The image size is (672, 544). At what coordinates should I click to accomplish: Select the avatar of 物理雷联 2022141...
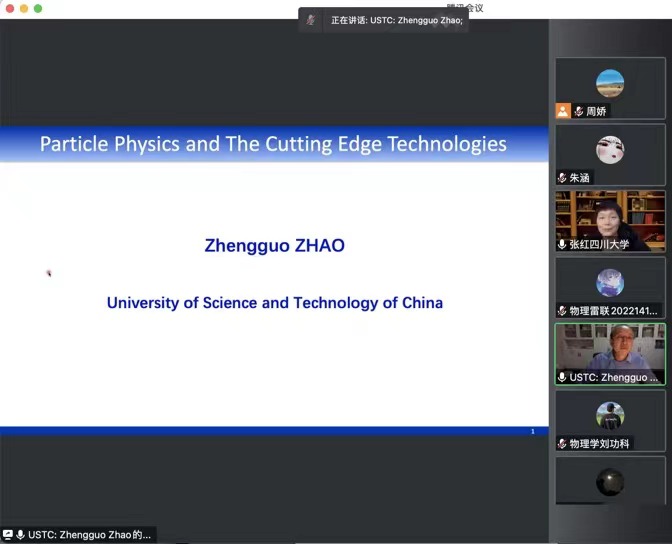tap(610, 283)
